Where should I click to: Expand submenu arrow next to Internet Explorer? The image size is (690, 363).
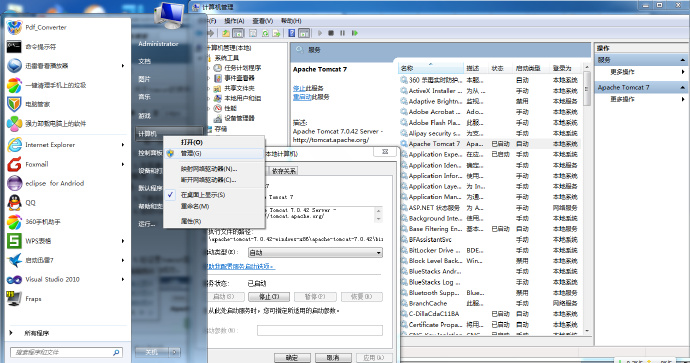[123, 145]
